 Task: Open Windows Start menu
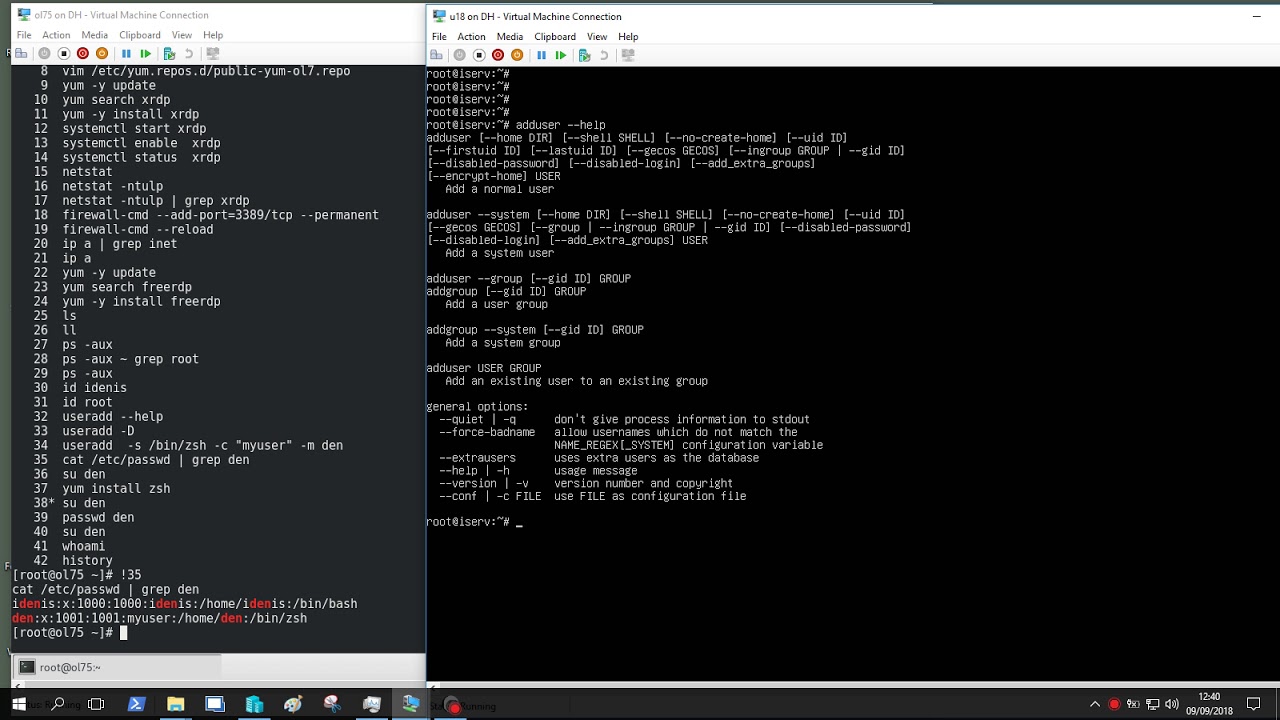tap(18, 705)
